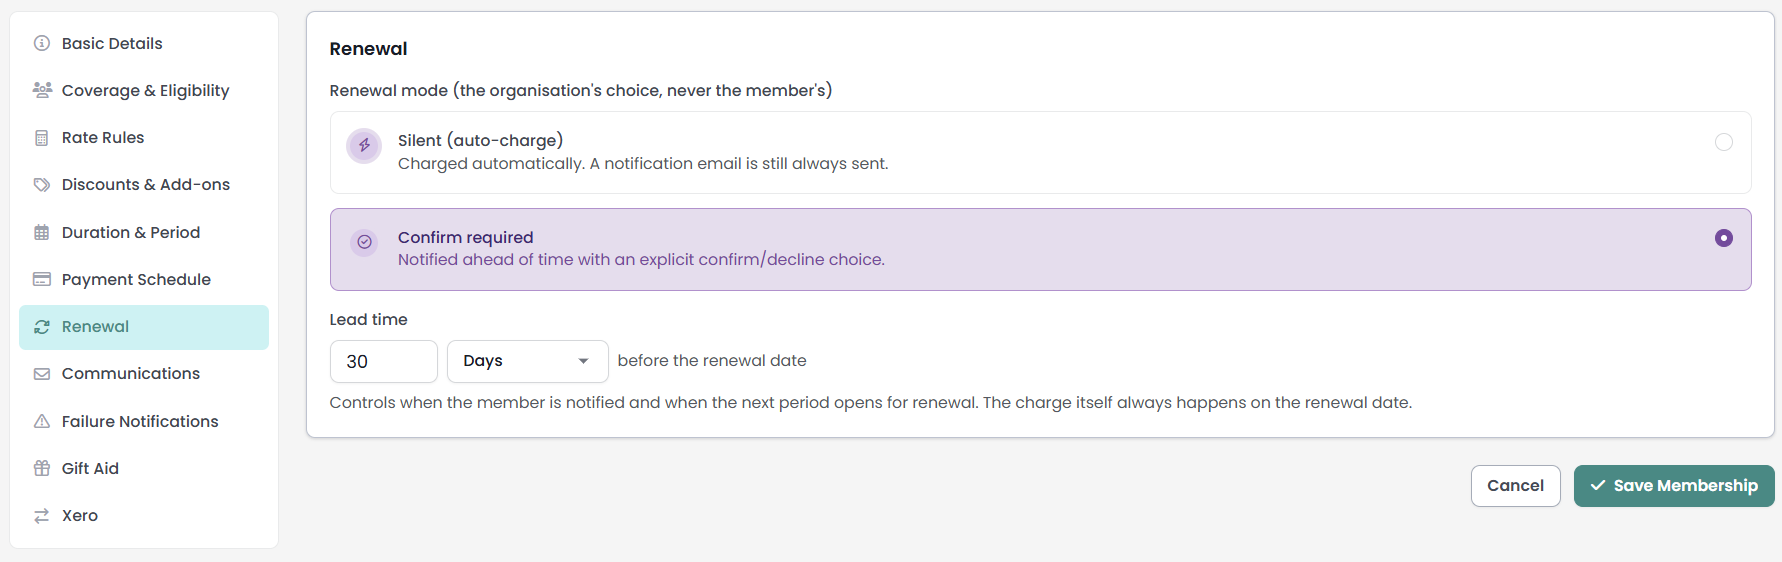This screenshot has height=562, width=1782.
Task: Click the Failure Notifications warning triangle icon
Action: [42, 421]
